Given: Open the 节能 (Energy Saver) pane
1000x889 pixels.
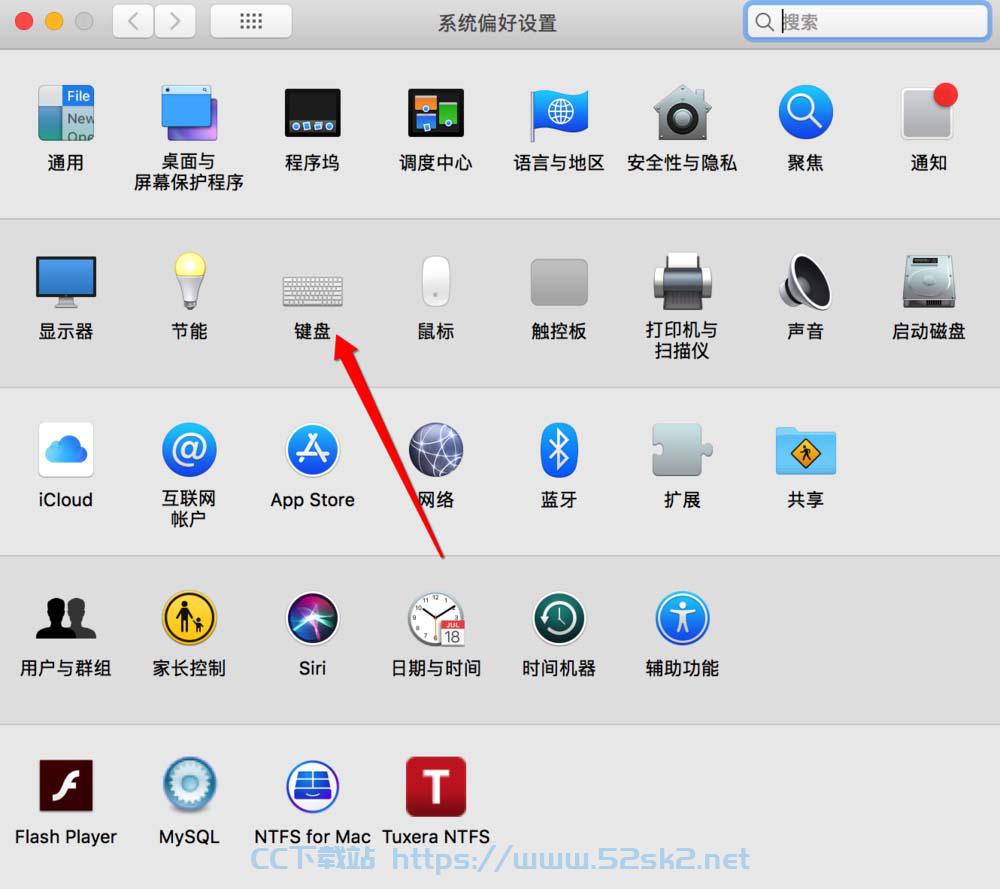Looking at the screenshot, I should point(189,281).
